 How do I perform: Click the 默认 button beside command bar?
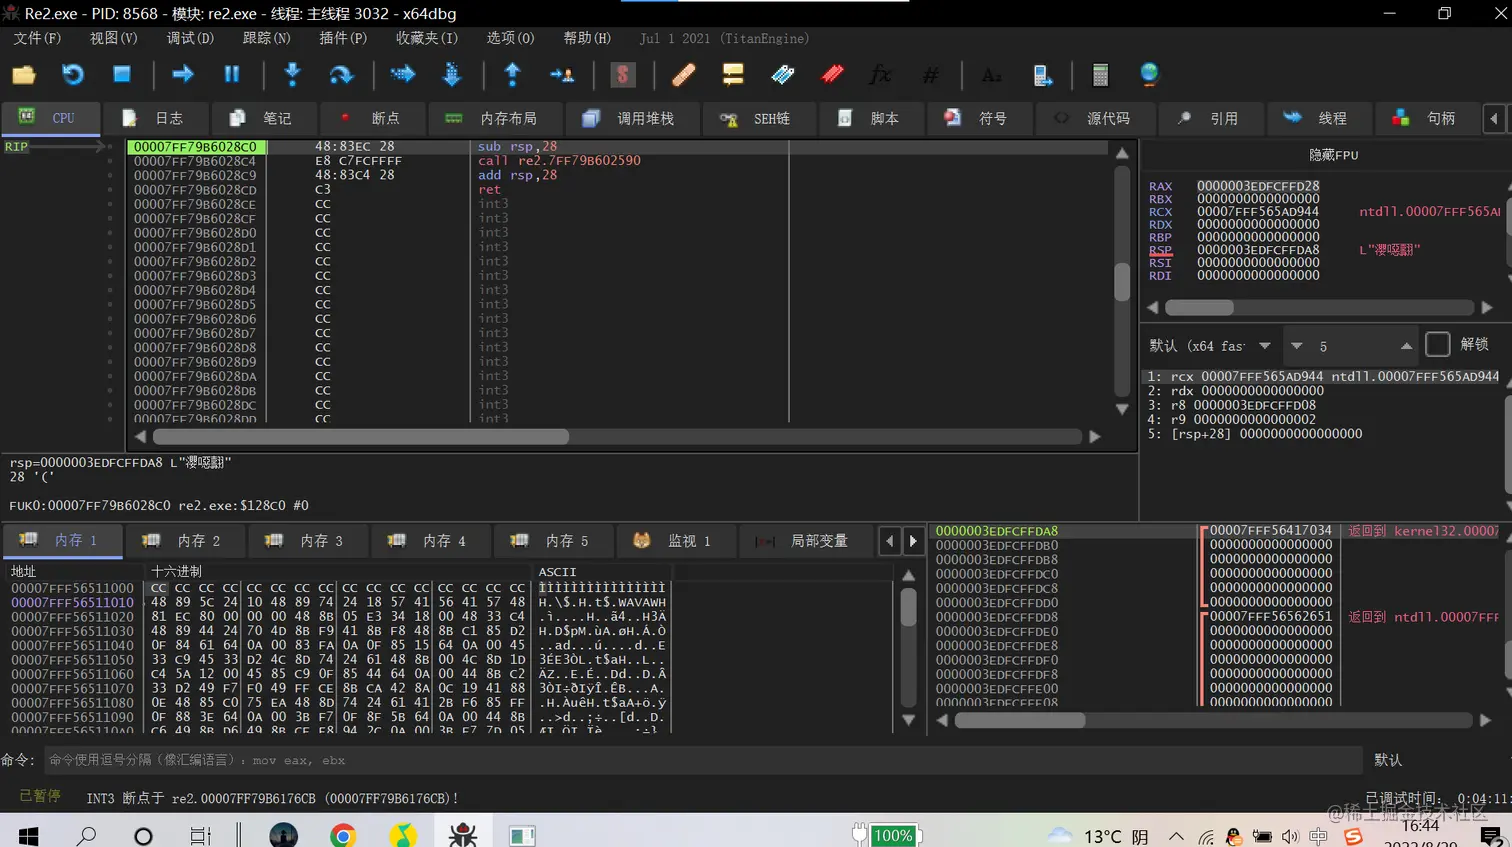tap(1388, 760)
